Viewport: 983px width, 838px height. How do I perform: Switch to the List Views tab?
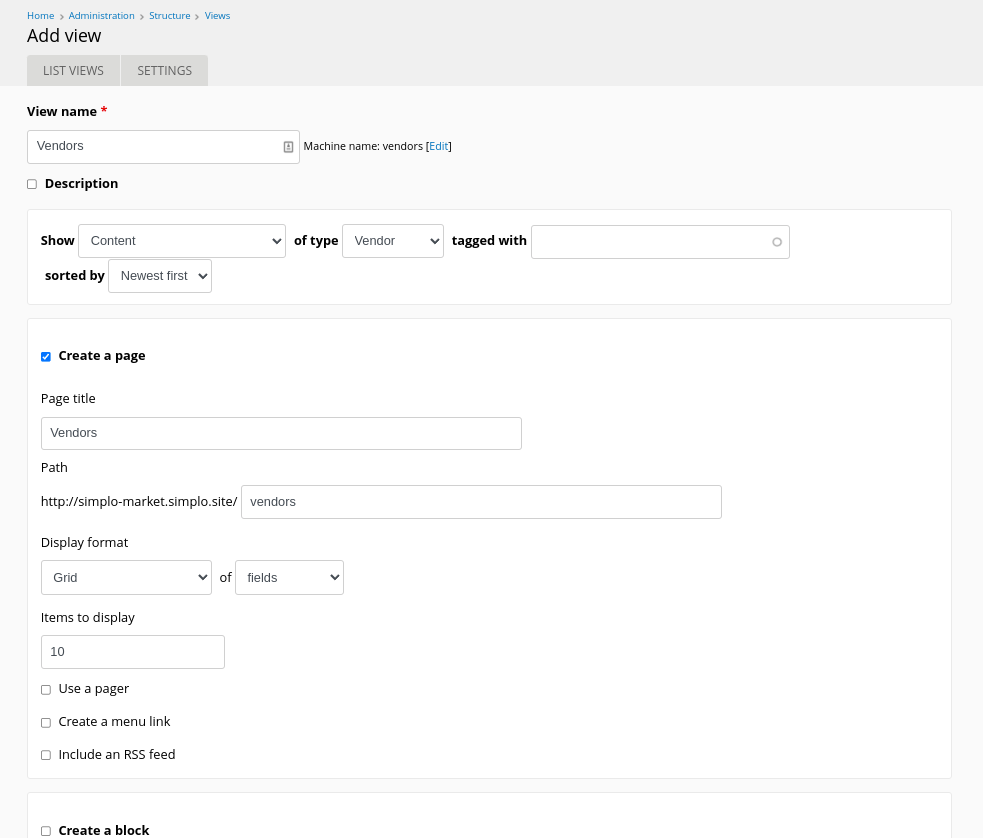[x=73, y=71]
